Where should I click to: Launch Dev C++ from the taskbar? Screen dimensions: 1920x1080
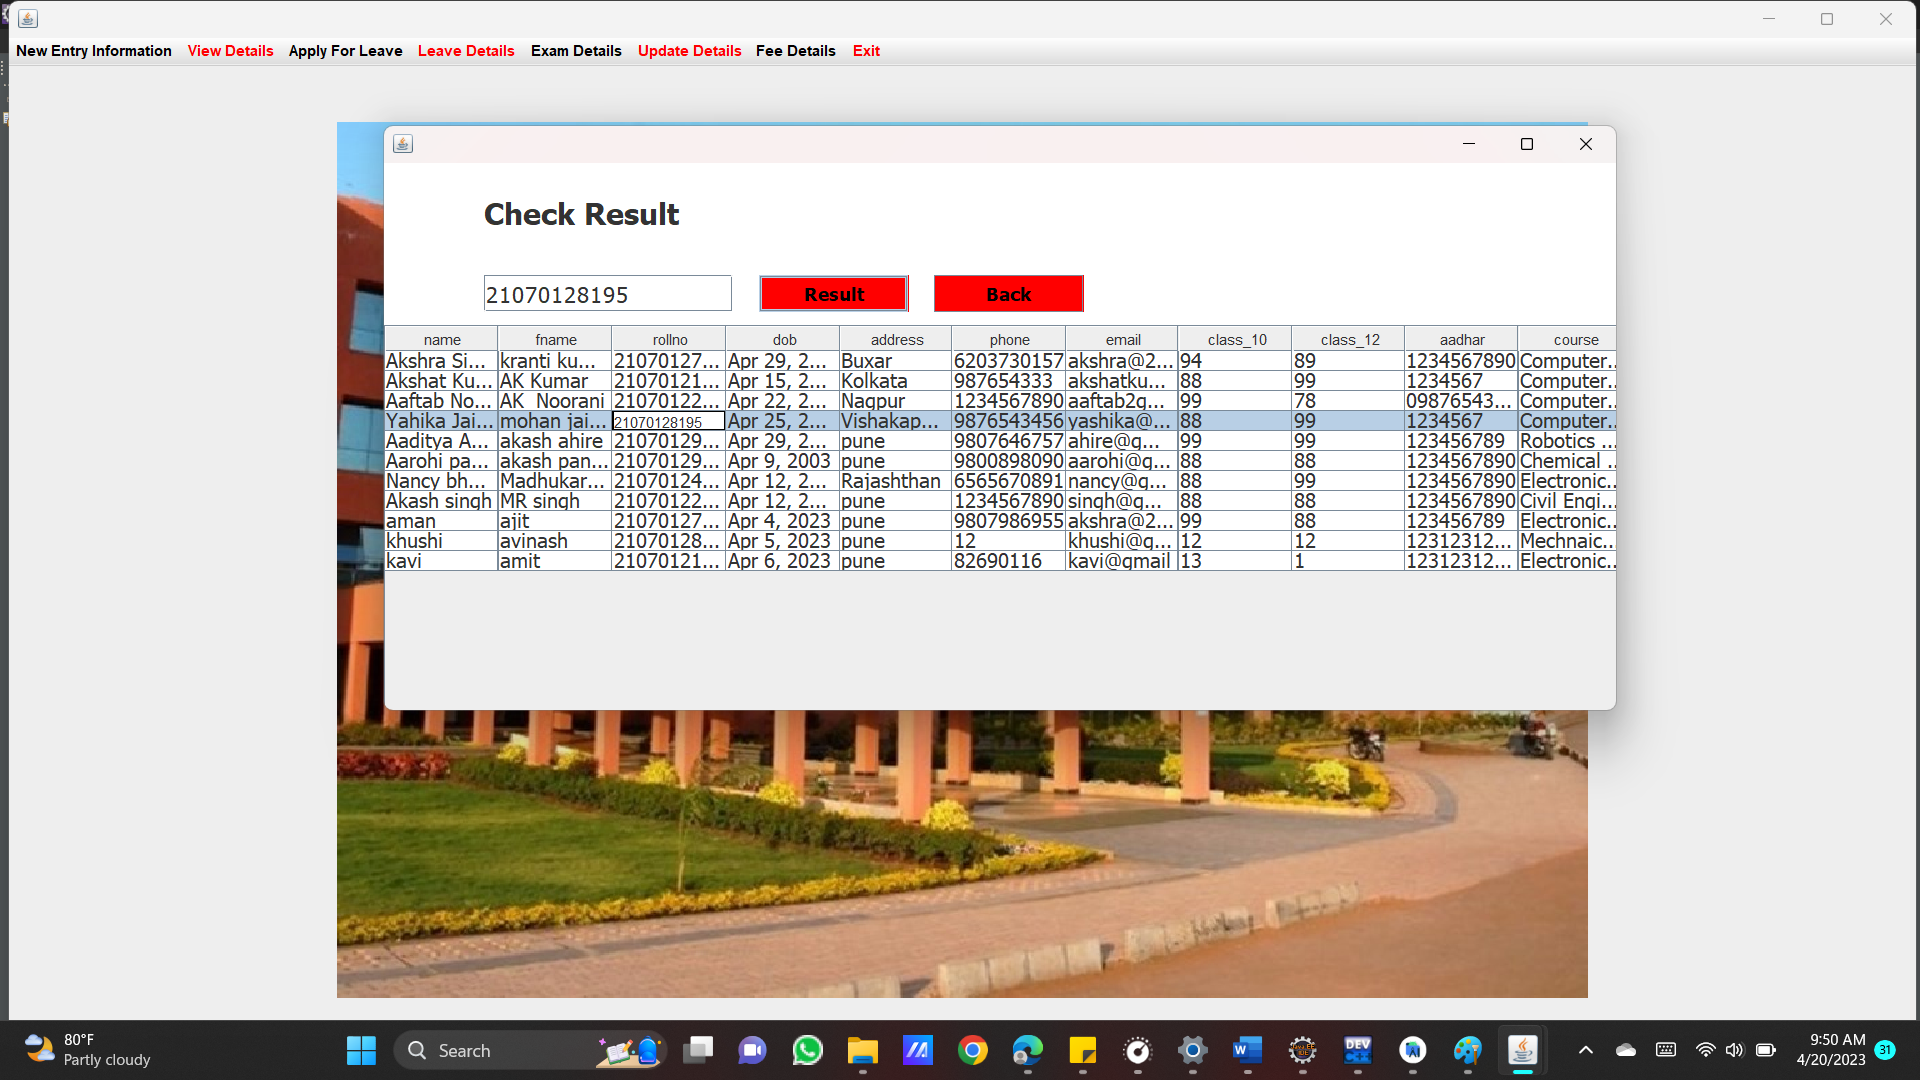(1357, 1050)
